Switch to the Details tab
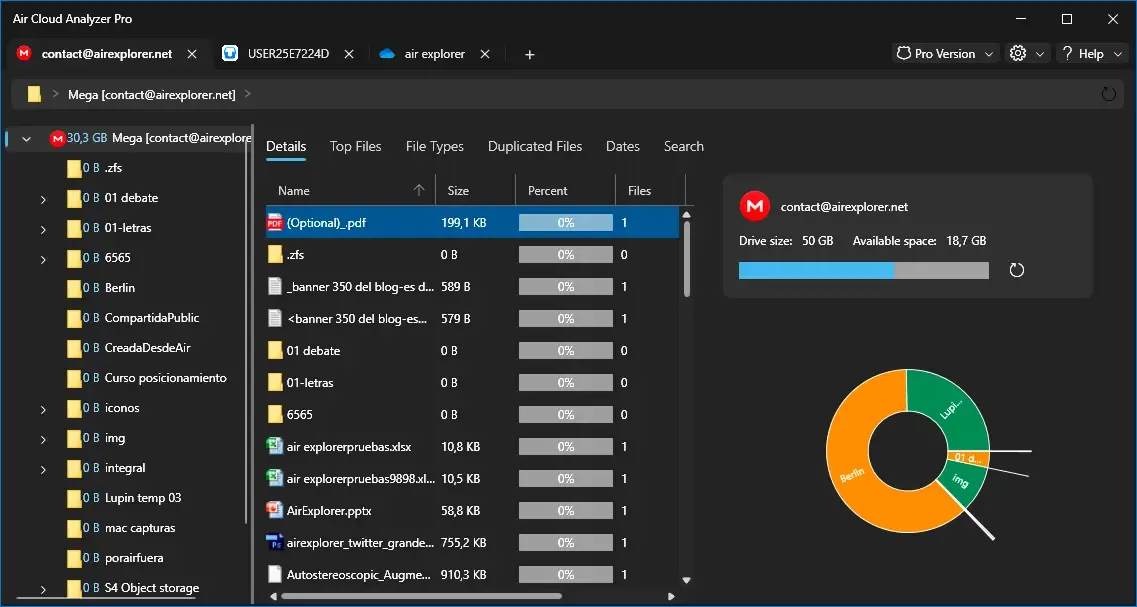 click(x=286, y=146)
